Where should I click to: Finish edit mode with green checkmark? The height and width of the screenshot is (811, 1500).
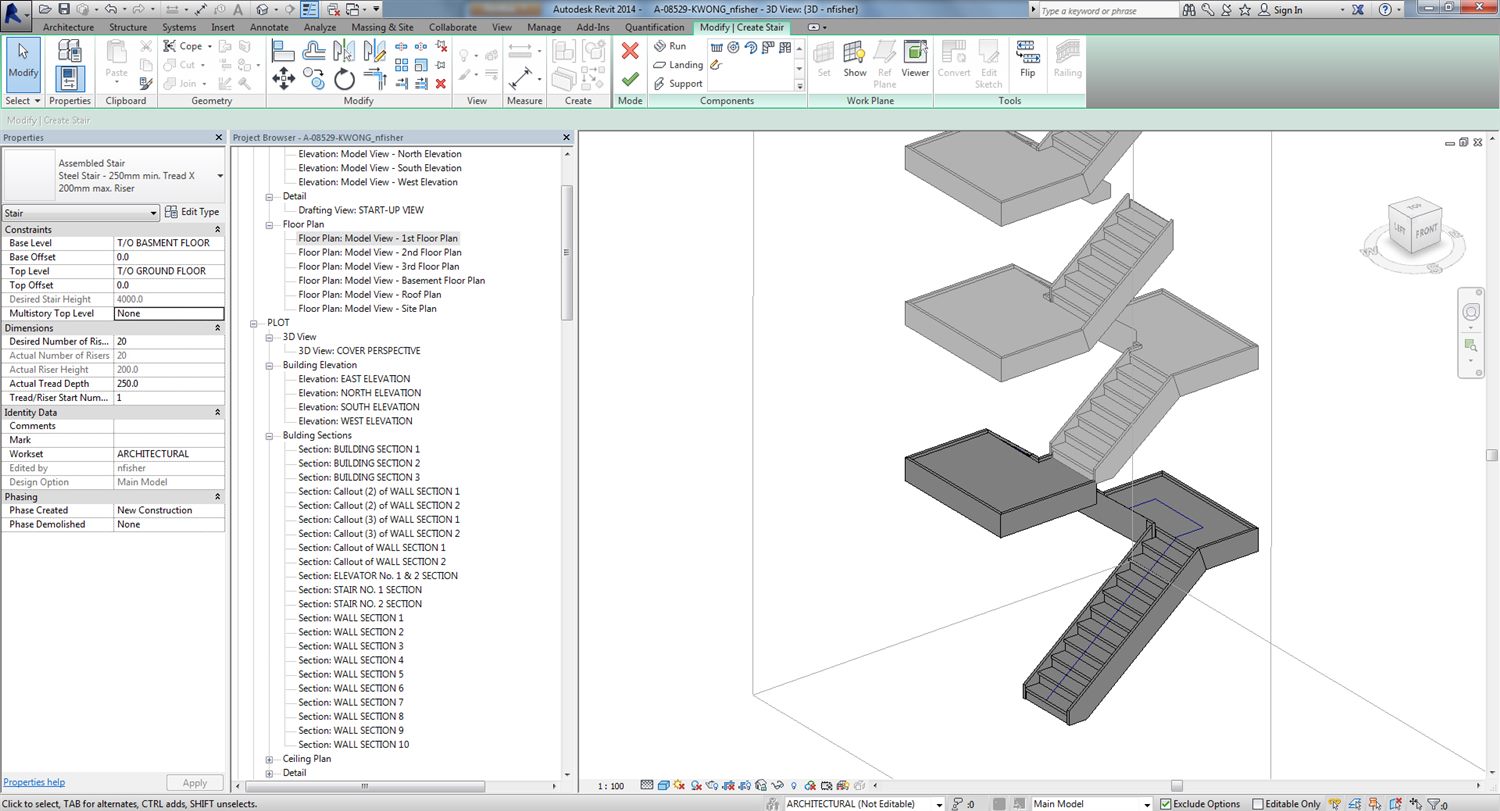coord(630,79)
